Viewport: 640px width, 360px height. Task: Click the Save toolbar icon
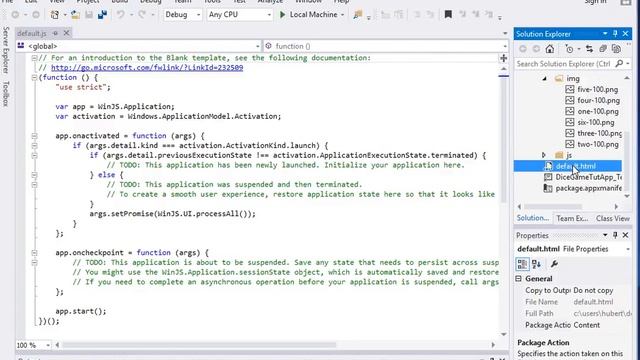point(89,15)
